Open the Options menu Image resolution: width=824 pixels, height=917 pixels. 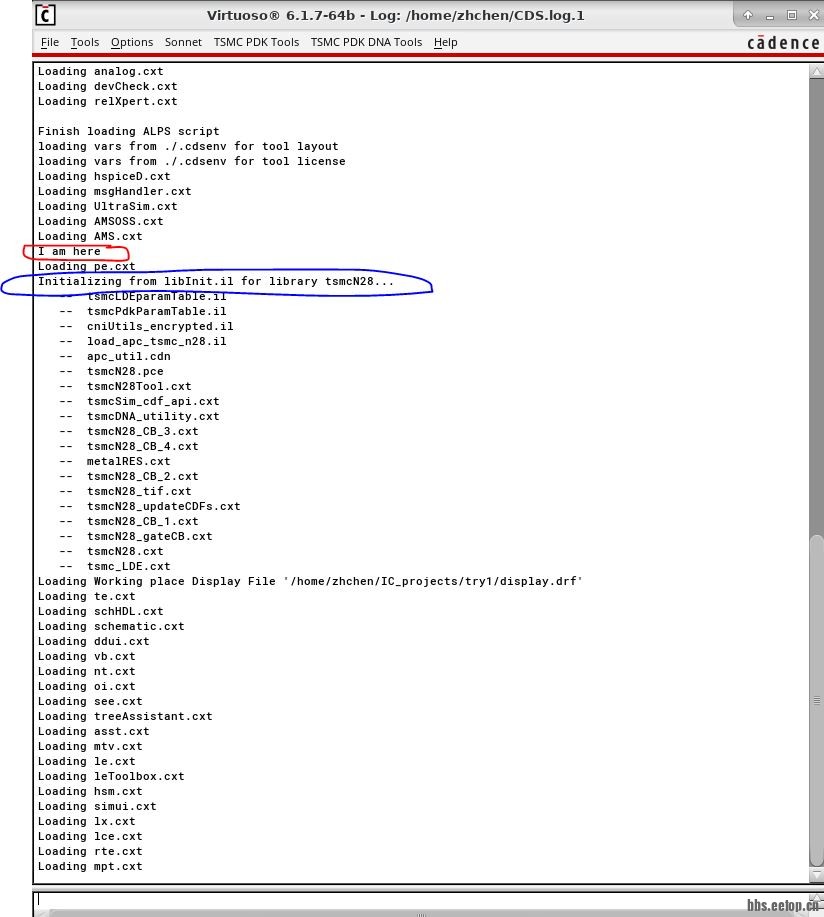(x=132, y=42)
